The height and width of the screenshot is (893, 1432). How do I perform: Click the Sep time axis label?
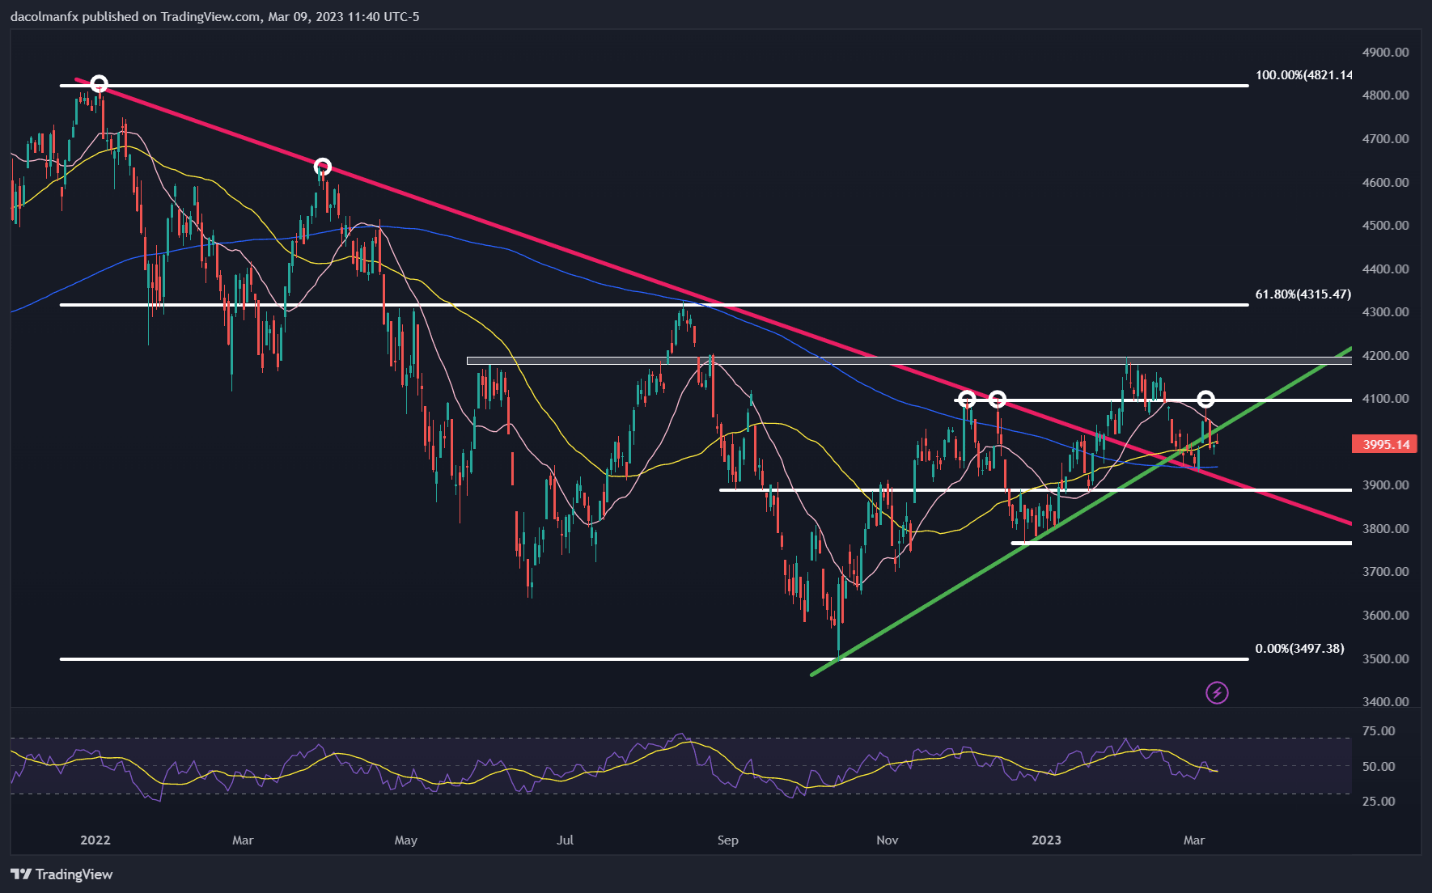[728, 840]
